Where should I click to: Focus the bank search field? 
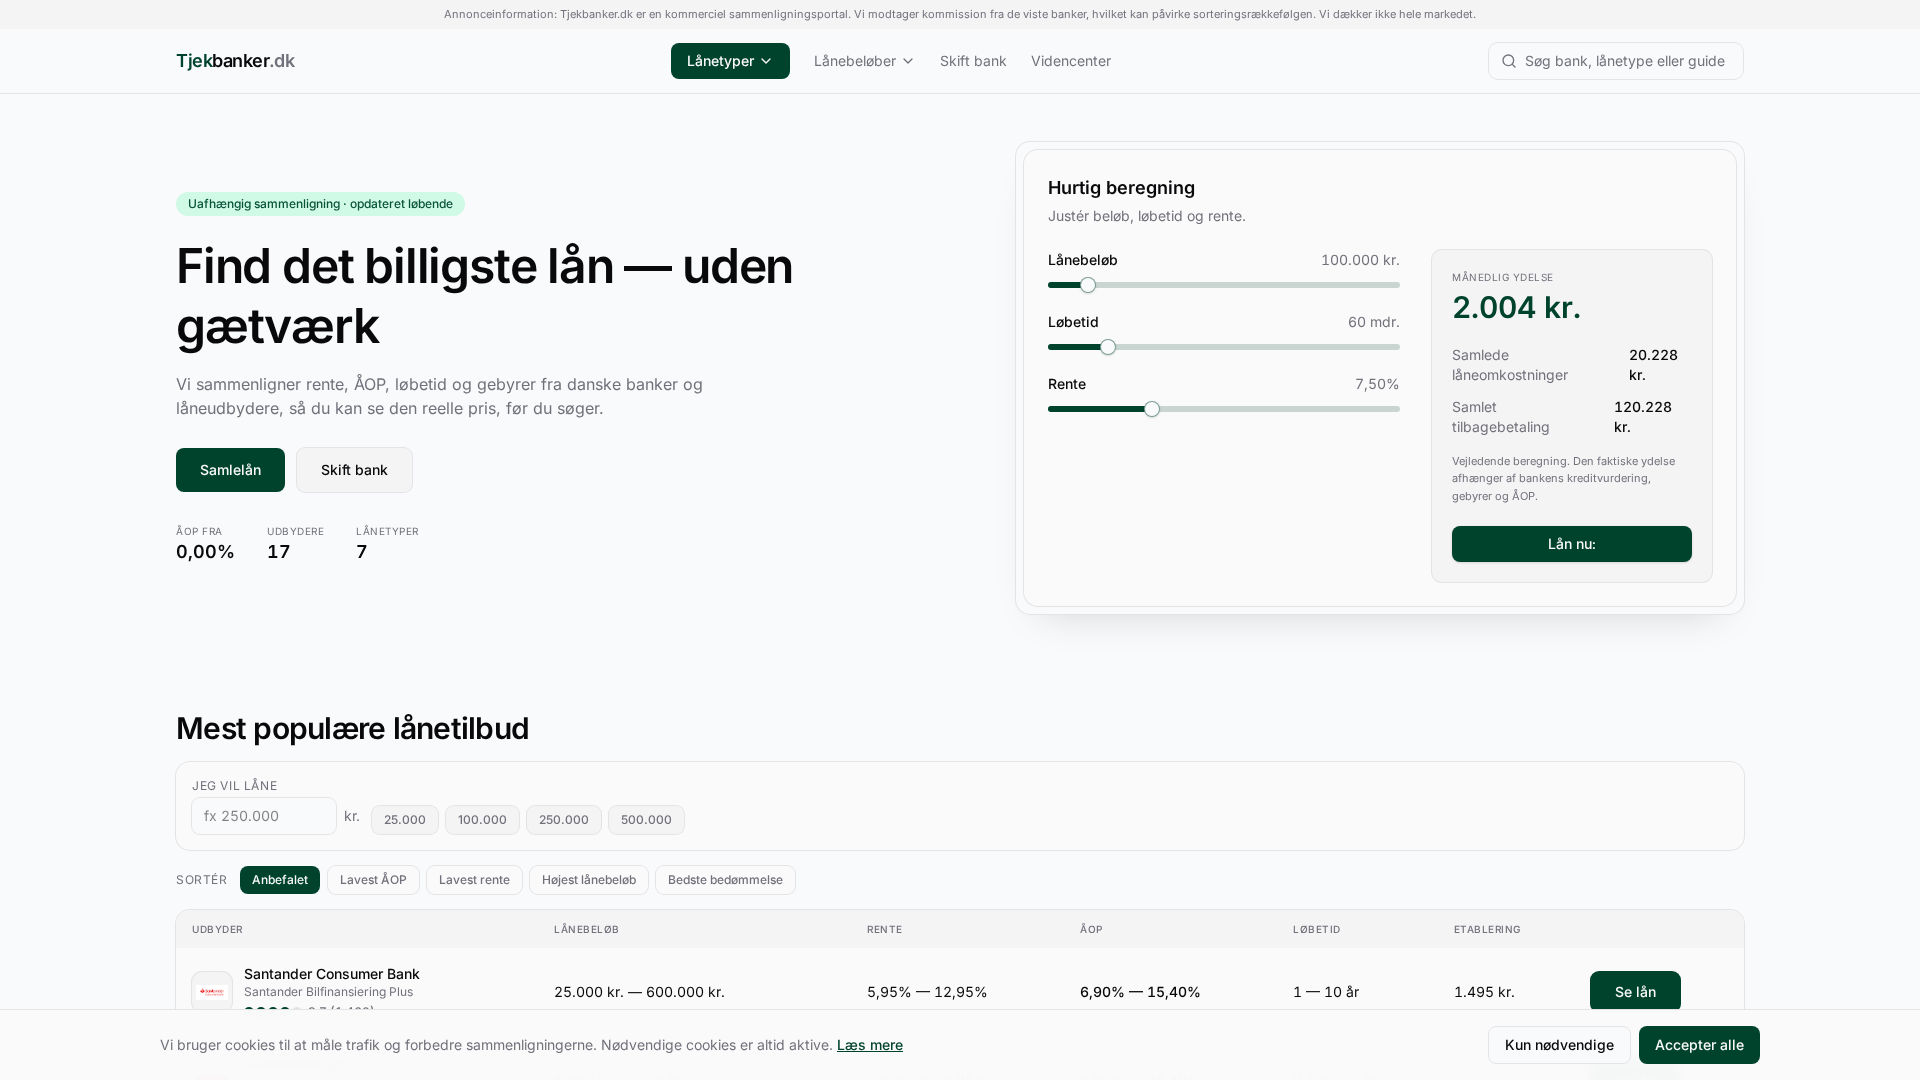point(1616,61)
